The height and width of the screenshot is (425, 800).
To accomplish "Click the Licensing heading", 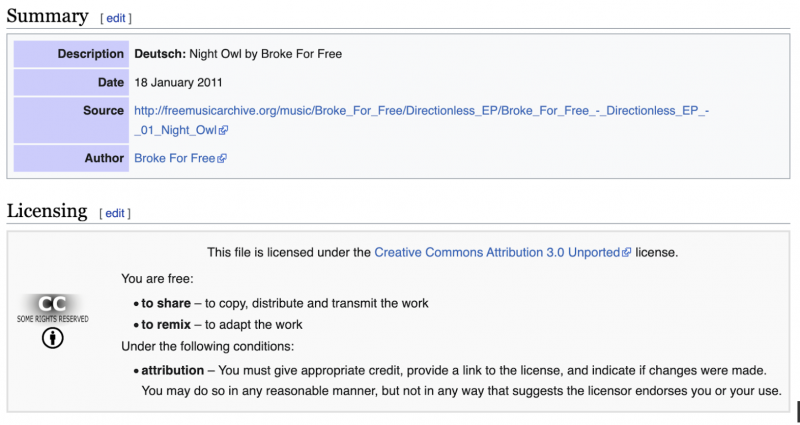I will [47, 211].
